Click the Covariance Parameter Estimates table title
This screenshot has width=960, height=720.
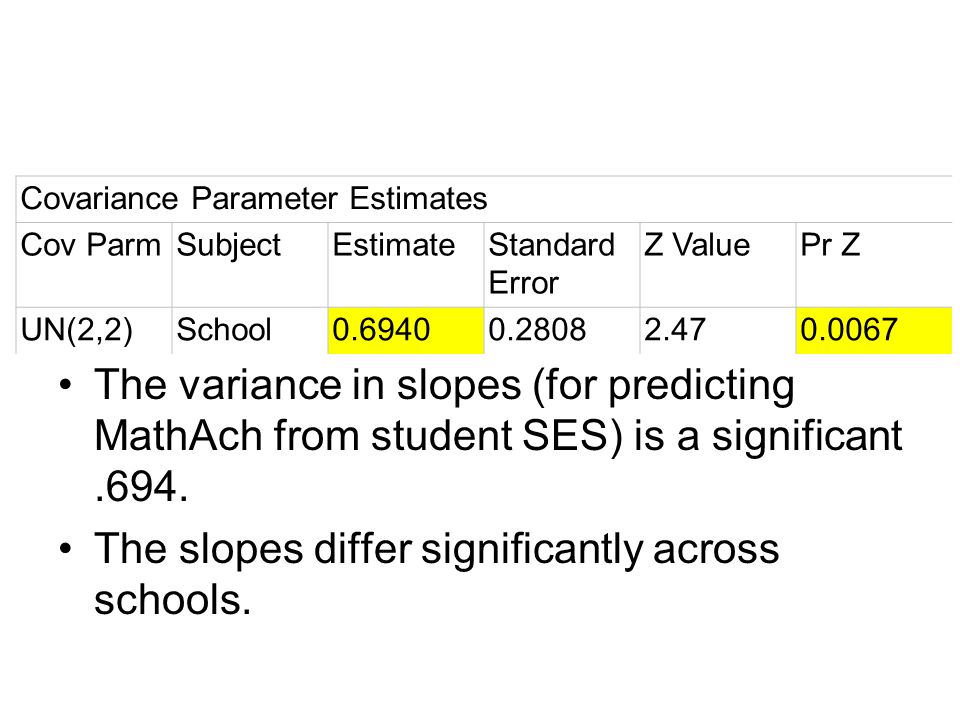tap(253, 198)
